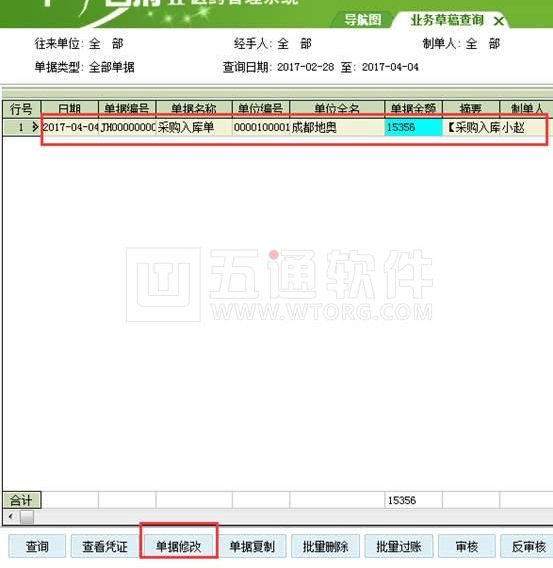
Task: Click the 日期 column header
Action: pos(70,108)
